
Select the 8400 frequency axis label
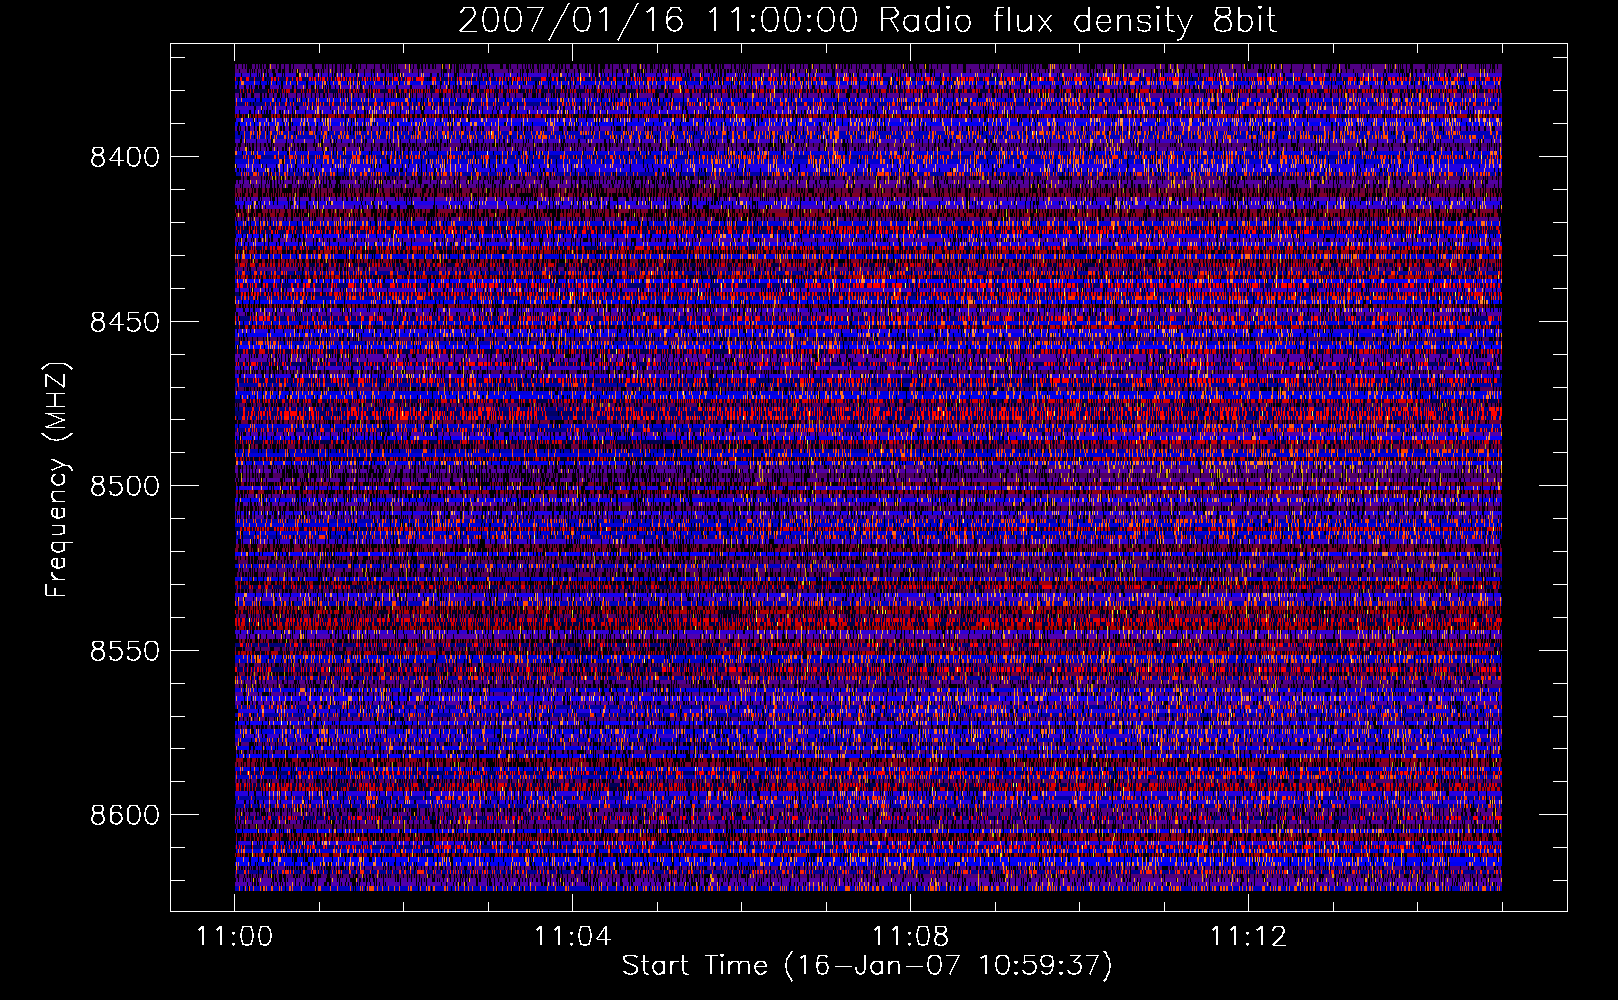(125, 157)
